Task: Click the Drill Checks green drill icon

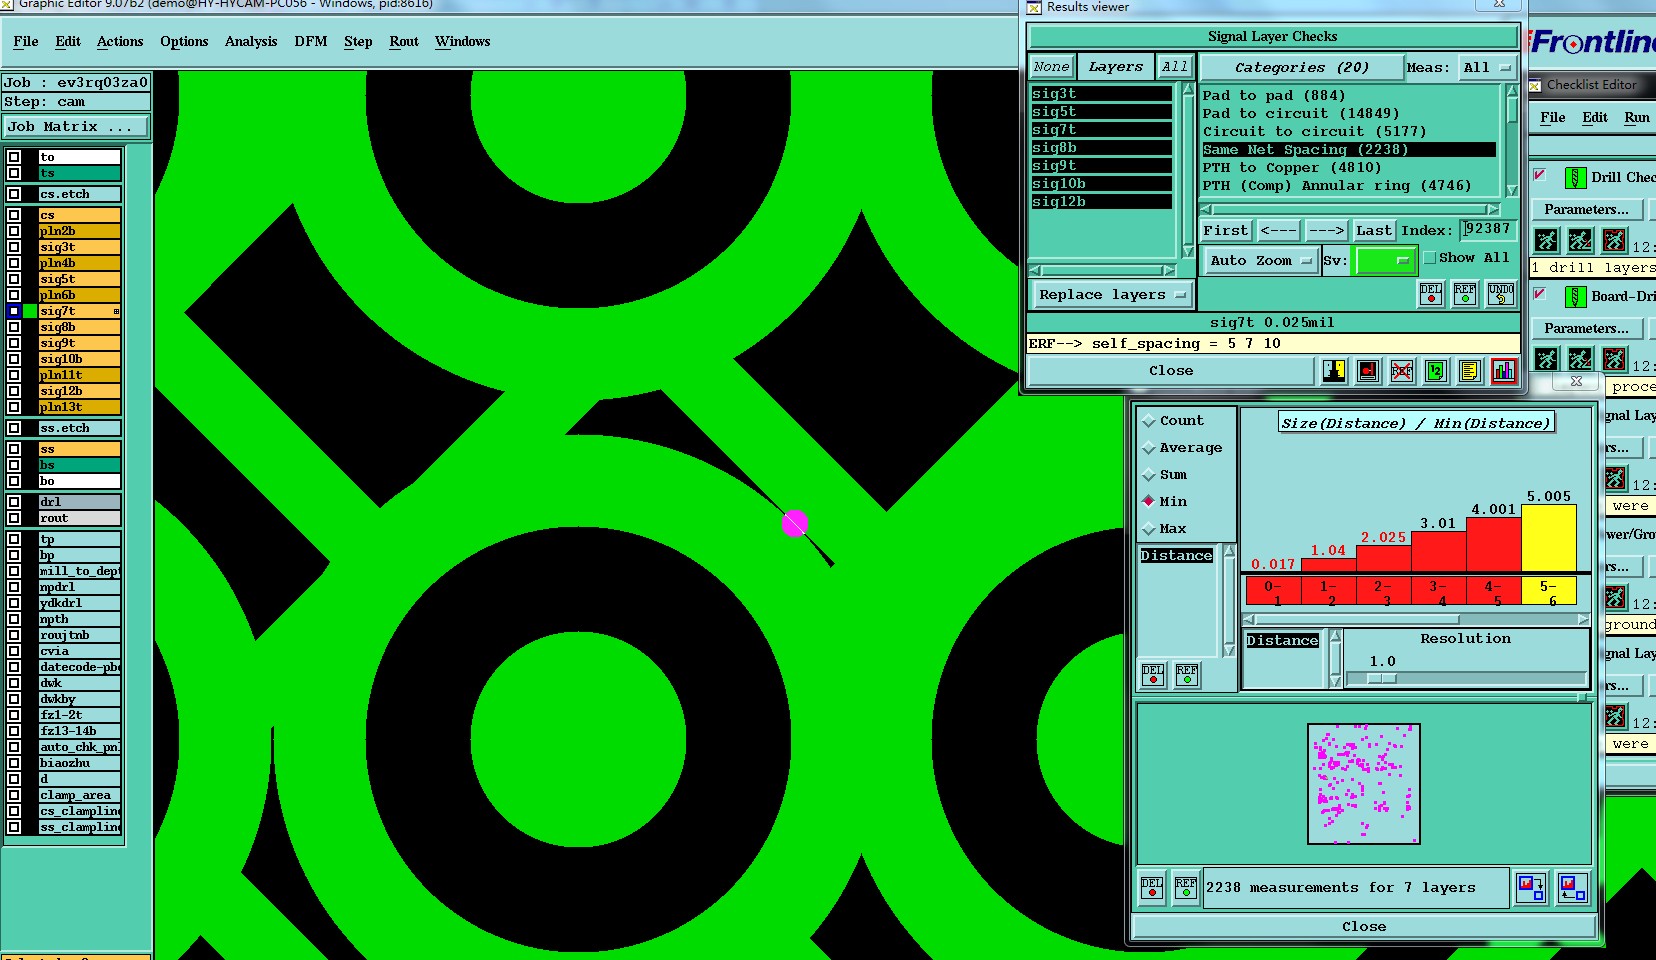Action: [1575, 178]
